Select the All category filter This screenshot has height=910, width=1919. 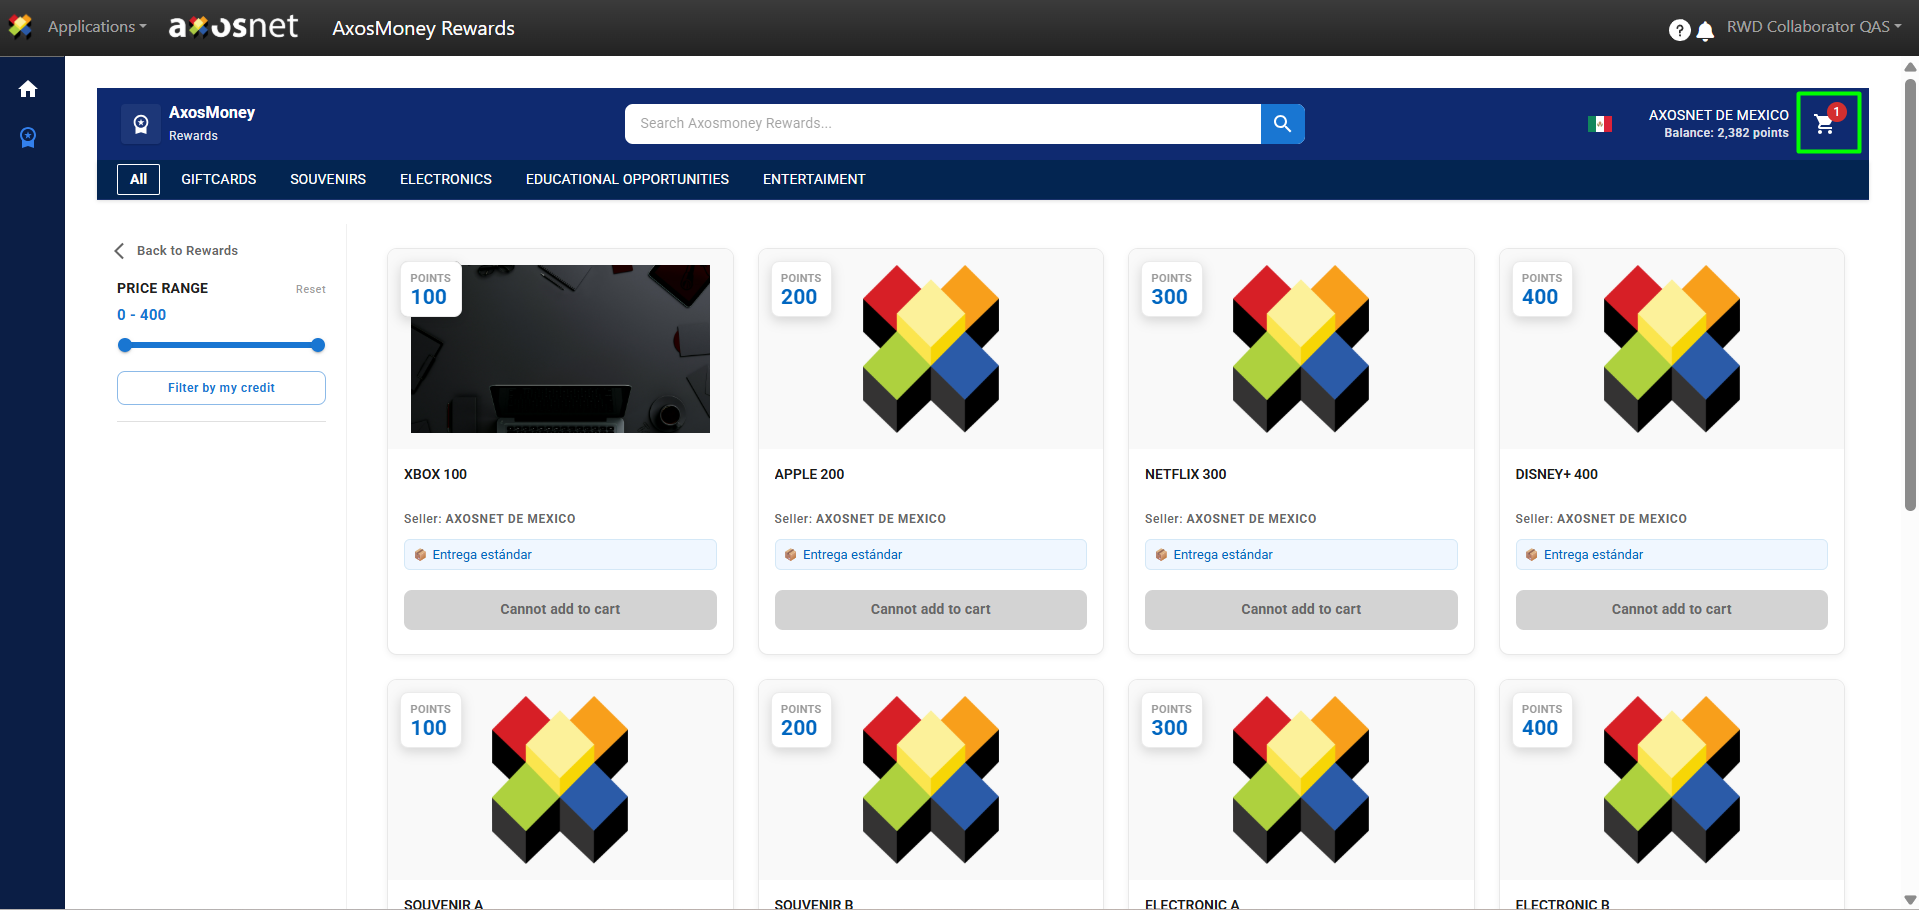(x=138, y=180)
